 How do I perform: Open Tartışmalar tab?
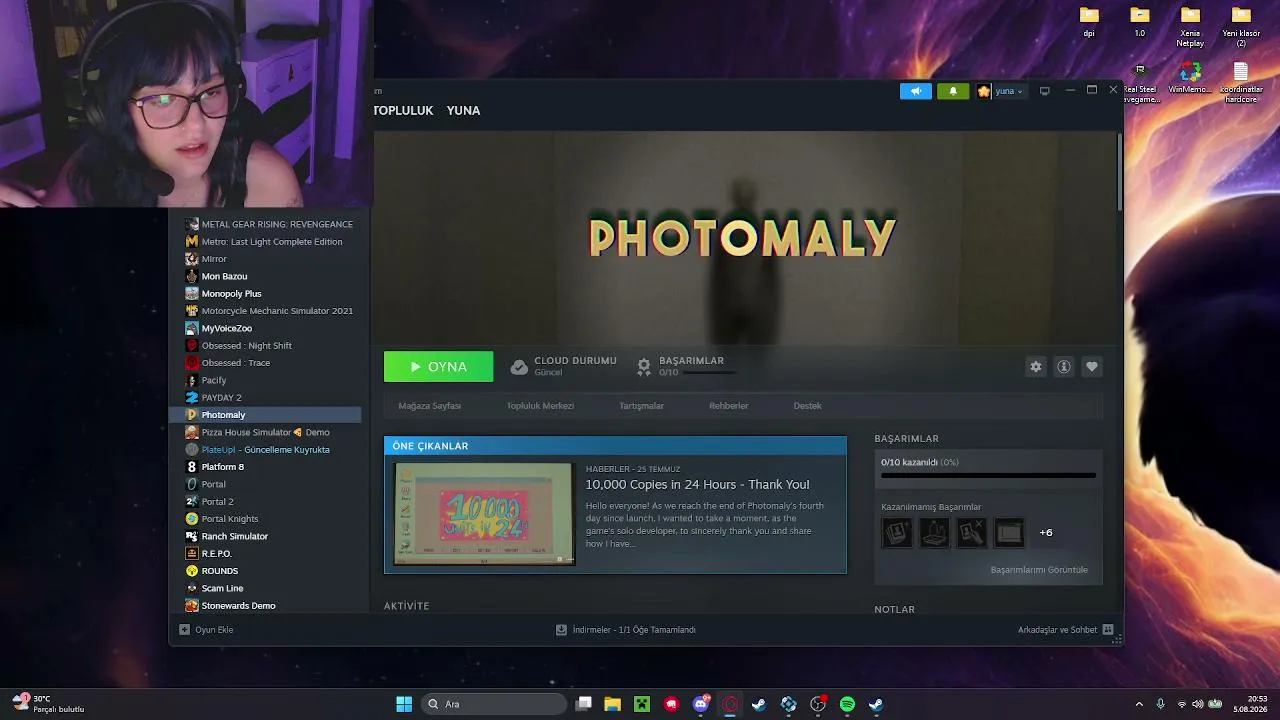[x=641, y=406]
